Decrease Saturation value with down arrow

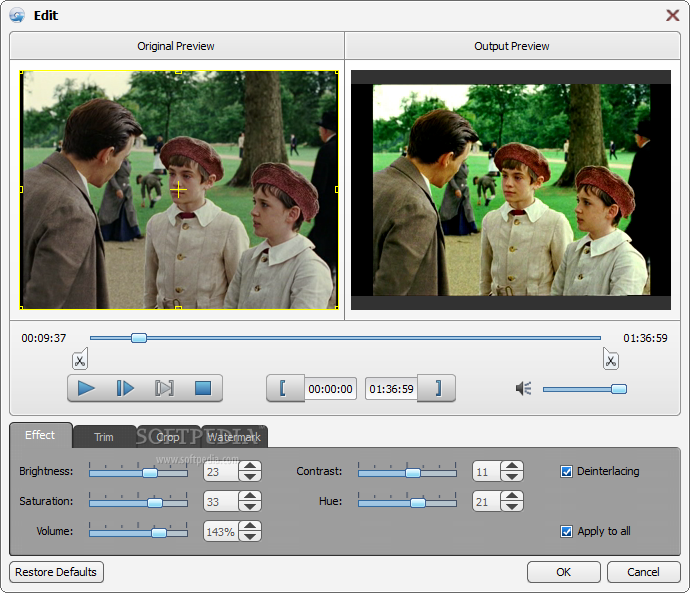pos(250,506)
